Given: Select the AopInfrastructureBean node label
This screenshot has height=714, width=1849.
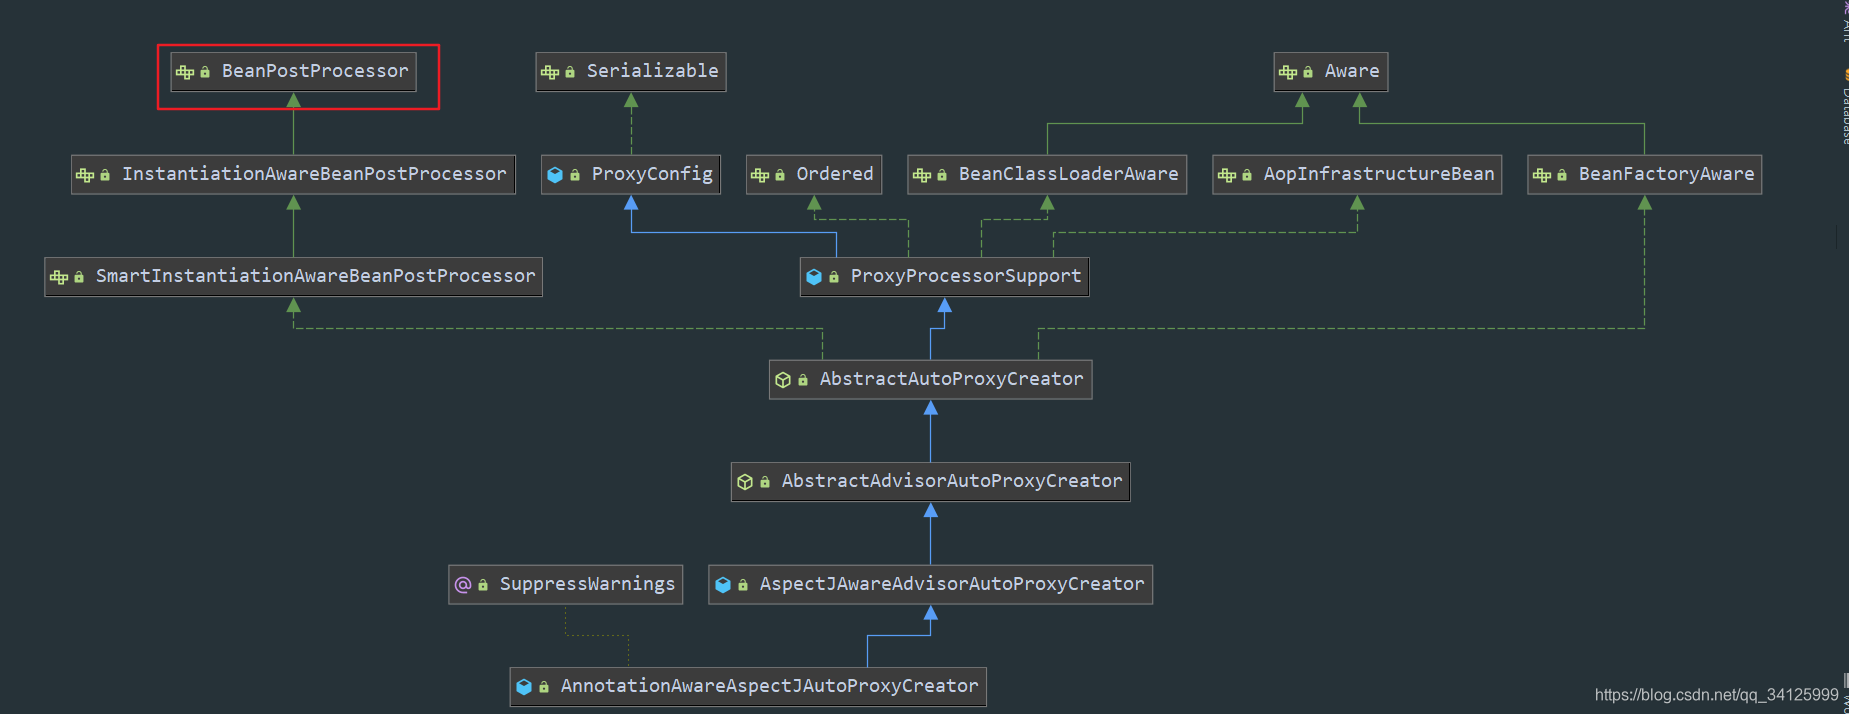Looking at the screenshot, I should (x=1379, y=174).
